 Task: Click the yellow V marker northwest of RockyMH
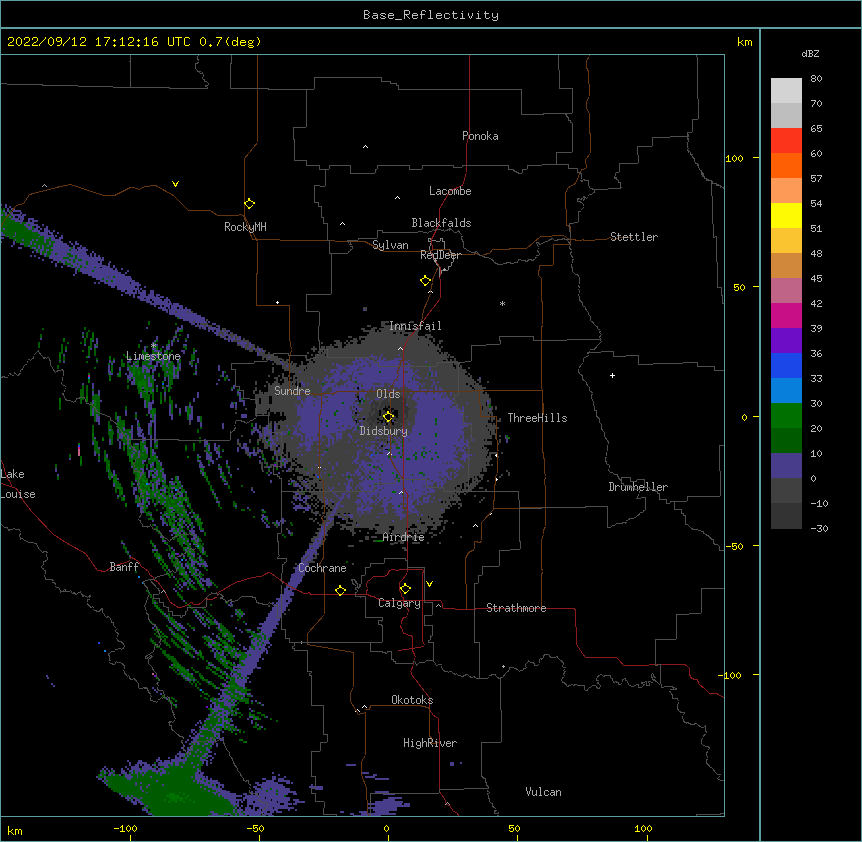[x=175, y=184]
